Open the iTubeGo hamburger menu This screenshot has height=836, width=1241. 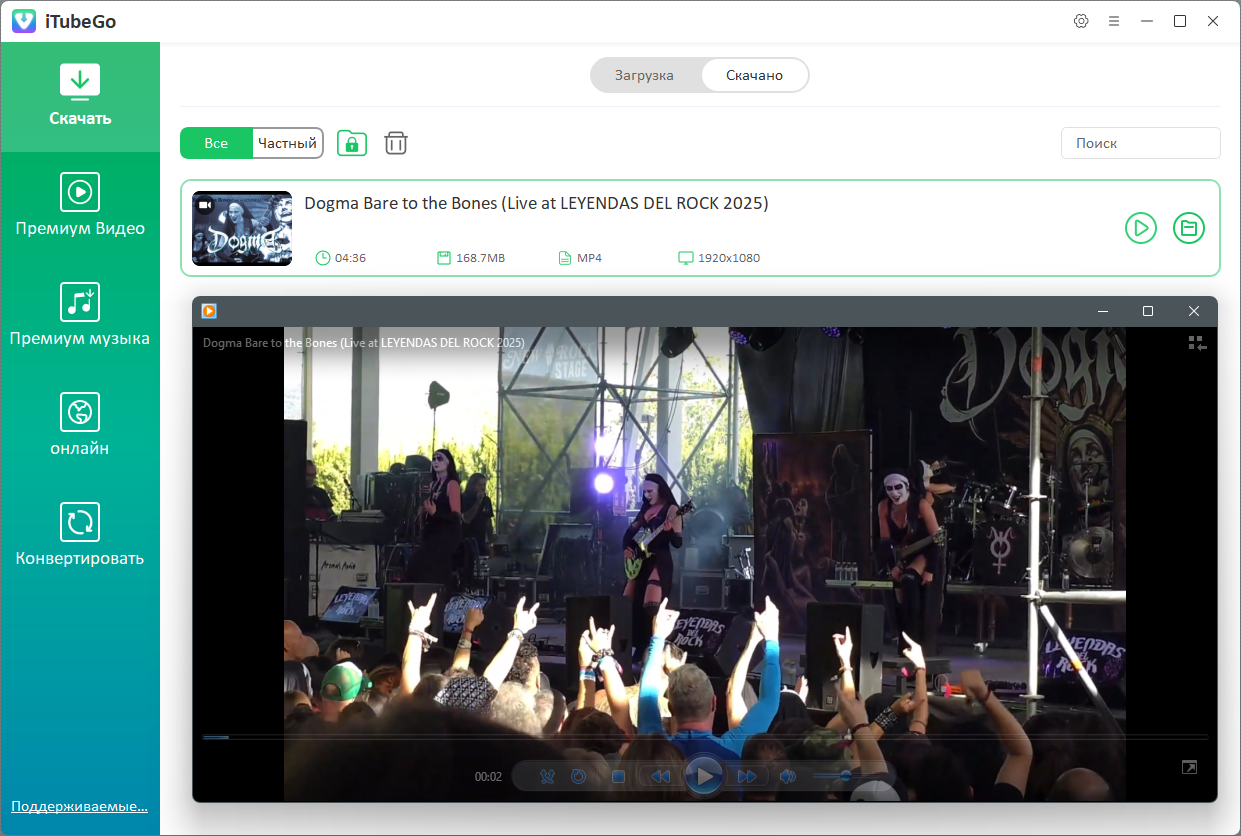[x=1114, y=21]
